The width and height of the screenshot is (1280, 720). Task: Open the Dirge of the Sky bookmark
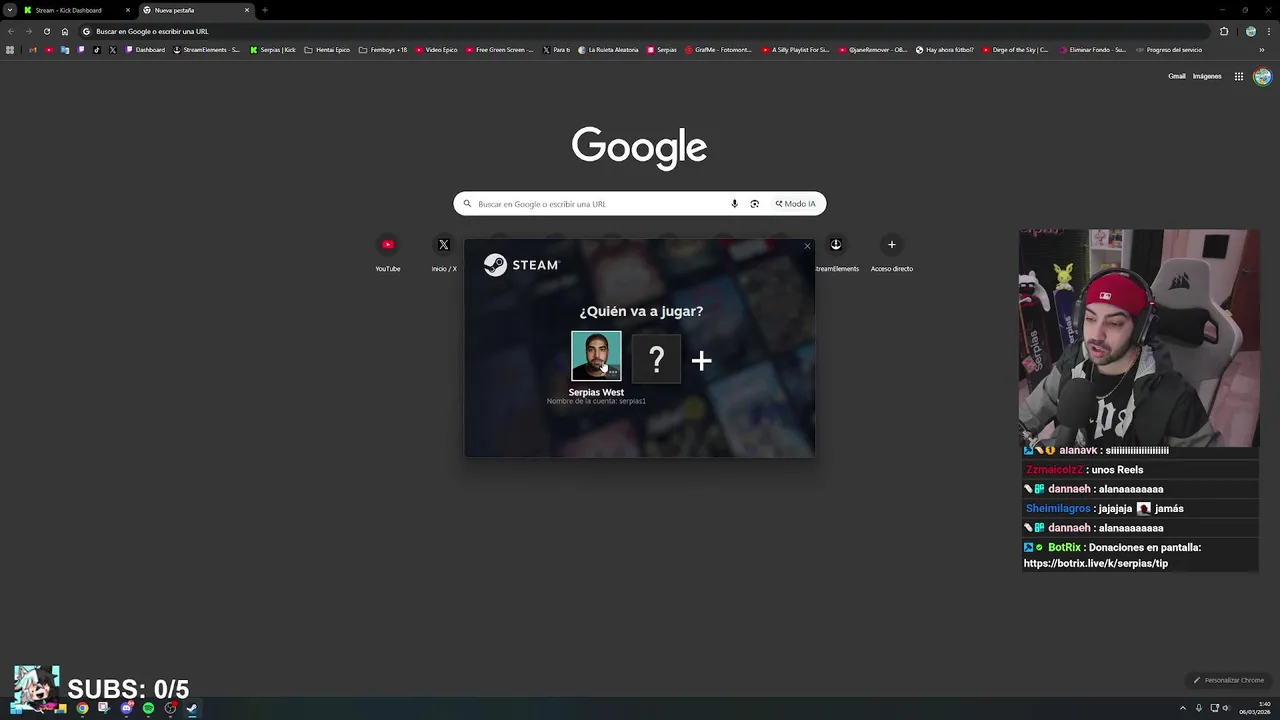point(1015,50)
